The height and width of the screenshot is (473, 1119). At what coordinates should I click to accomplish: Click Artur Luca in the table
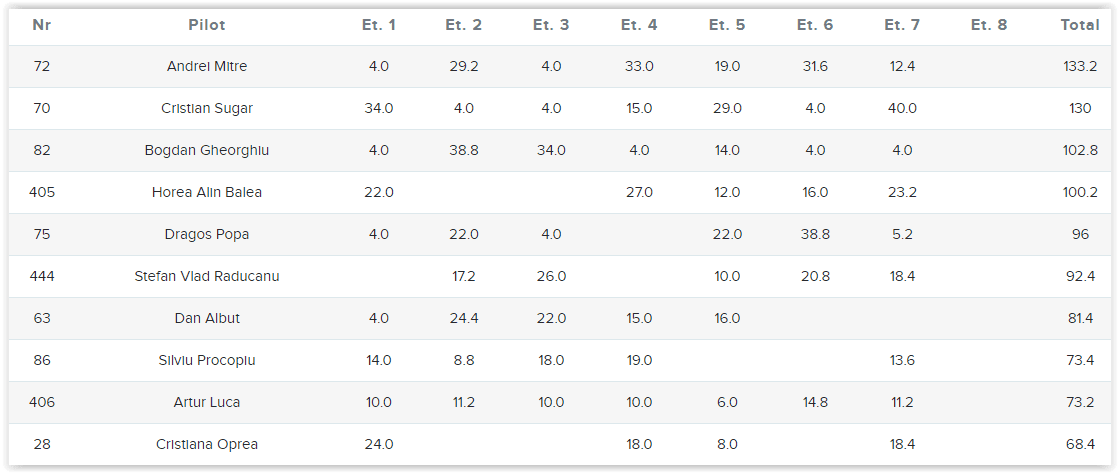(207, 402)
